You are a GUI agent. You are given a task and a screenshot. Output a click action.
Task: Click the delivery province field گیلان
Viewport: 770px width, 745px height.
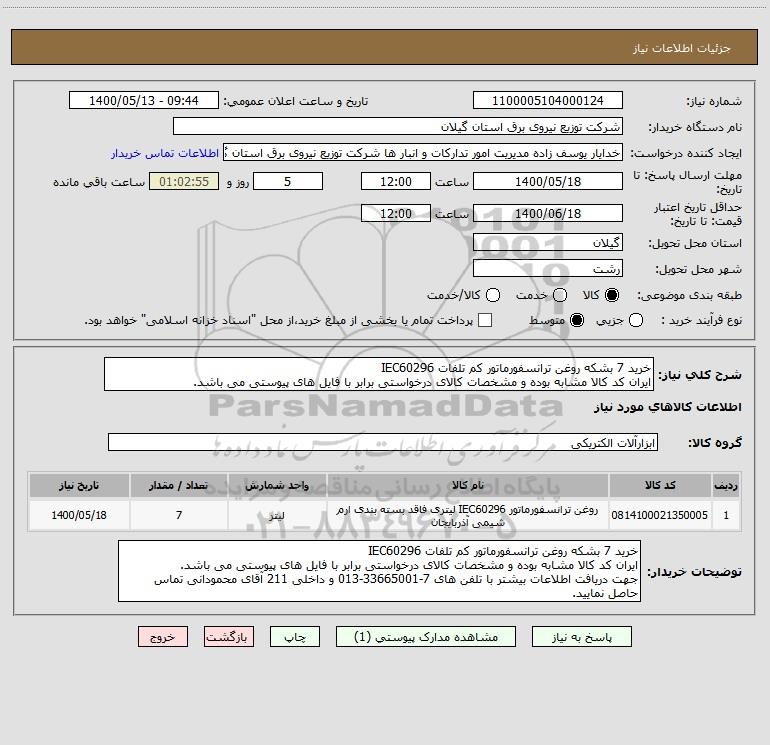point(548,243)
